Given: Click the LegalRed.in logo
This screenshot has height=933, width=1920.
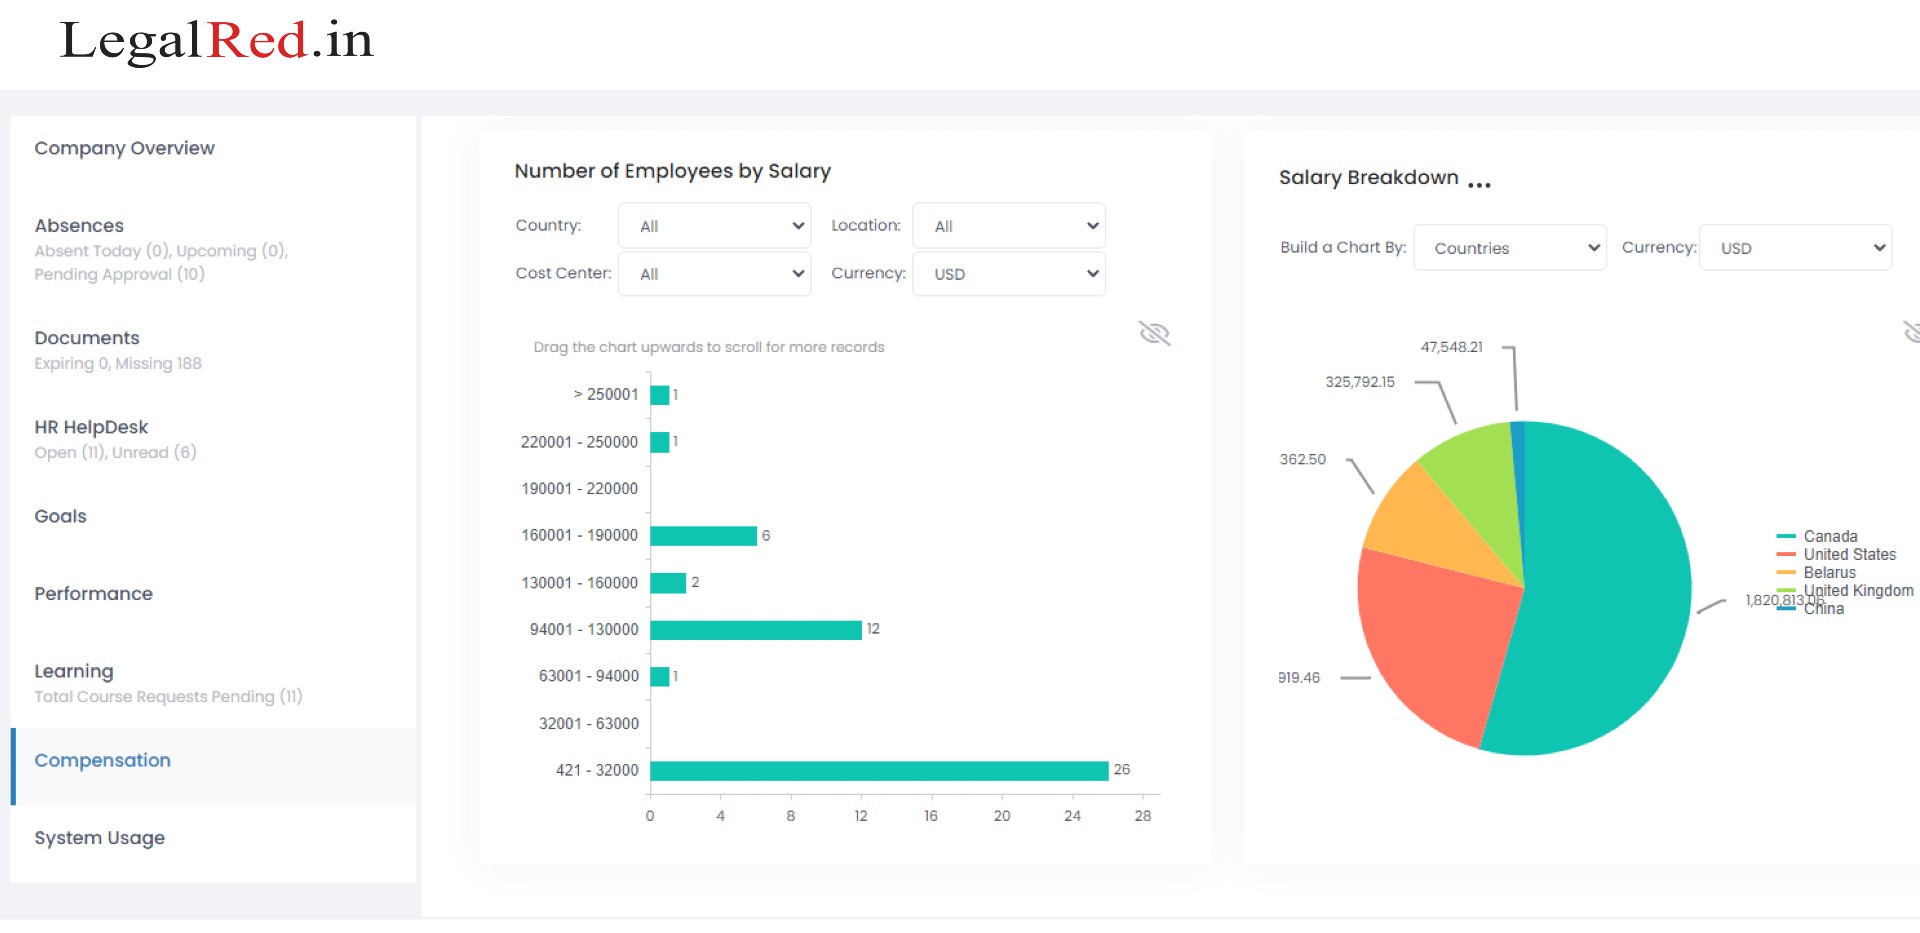Looking at the screenshot, I should [216, 42].
